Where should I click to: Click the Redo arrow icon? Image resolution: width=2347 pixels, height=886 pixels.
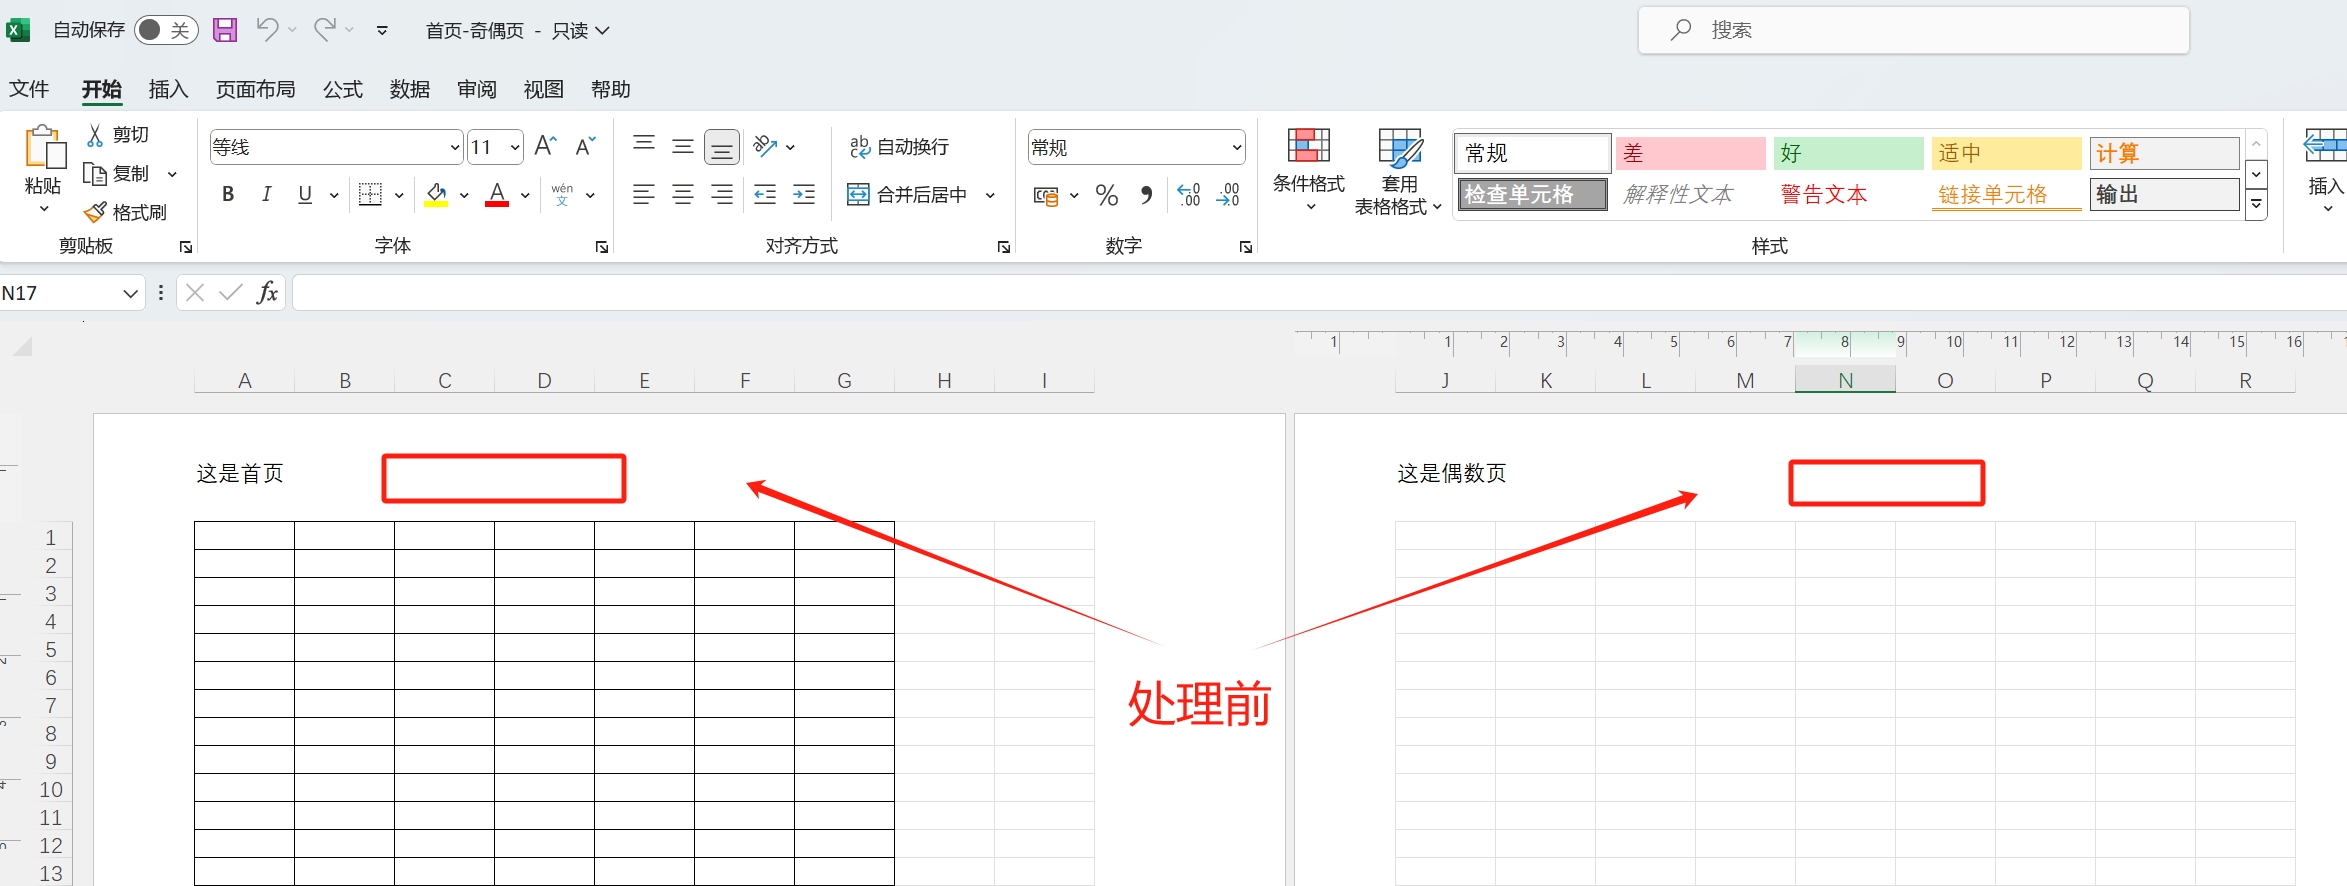coord(324,30)
